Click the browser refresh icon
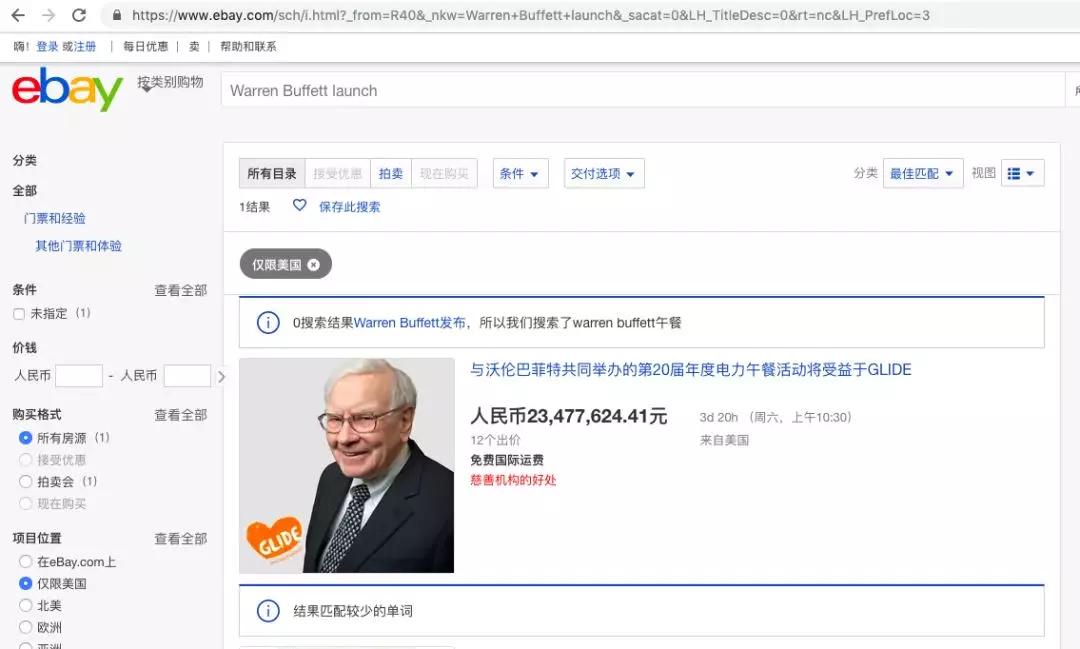Image resolution: width=1080 pixels, height=649 pixels. 80,16
